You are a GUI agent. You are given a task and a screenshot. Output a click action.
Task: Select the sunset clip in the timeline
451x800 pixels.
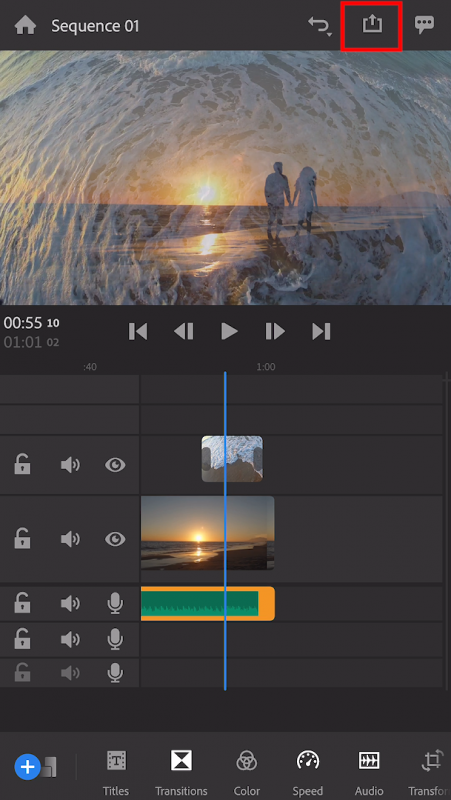coord(208,533)
